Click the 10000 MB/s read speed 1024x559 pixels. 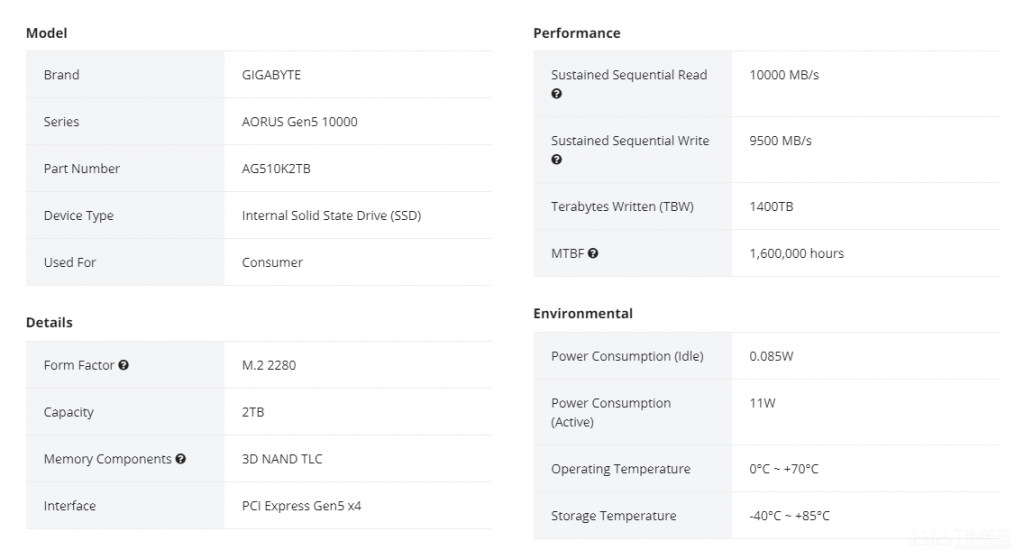pos(784,75)
